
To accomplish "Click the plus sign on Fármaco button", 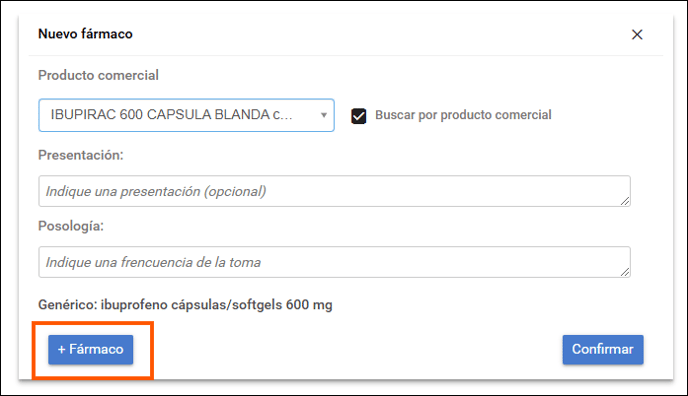I will tap(61, 350).
